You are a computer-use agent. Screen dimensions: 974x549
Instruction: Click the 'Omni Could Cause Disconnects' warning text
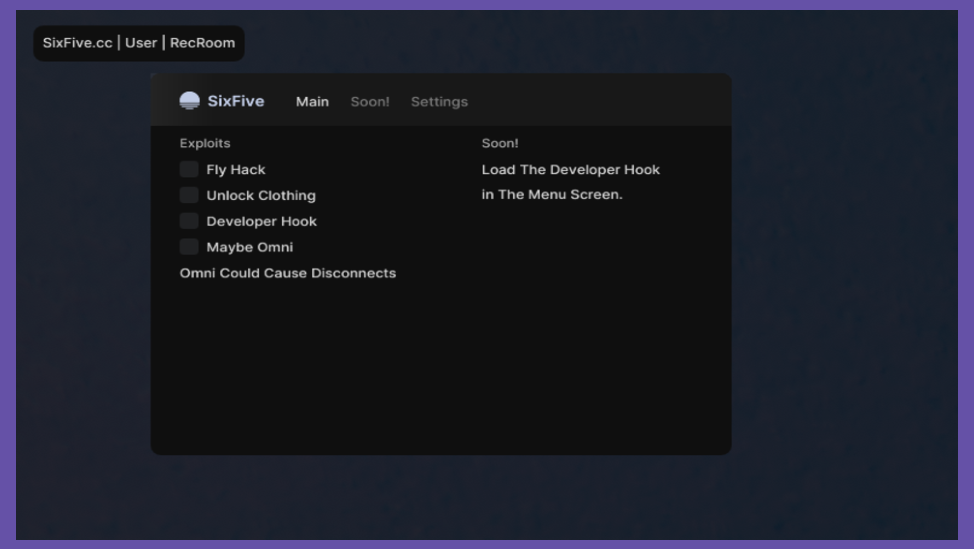(x=288, y=273)
